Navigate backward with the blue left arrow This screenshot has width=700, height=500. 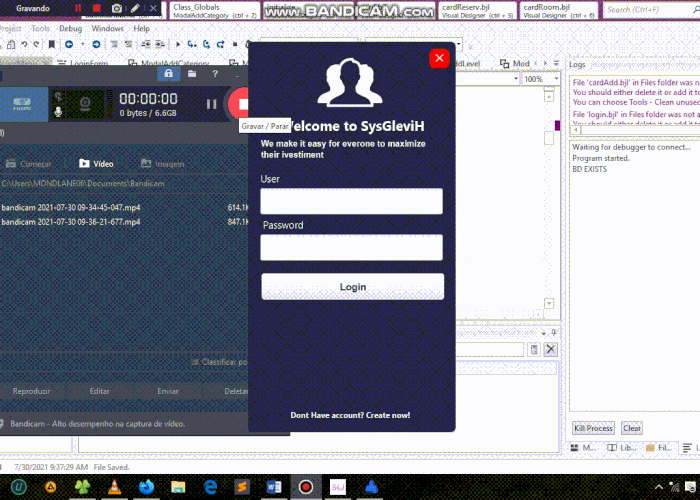[69, 44]
